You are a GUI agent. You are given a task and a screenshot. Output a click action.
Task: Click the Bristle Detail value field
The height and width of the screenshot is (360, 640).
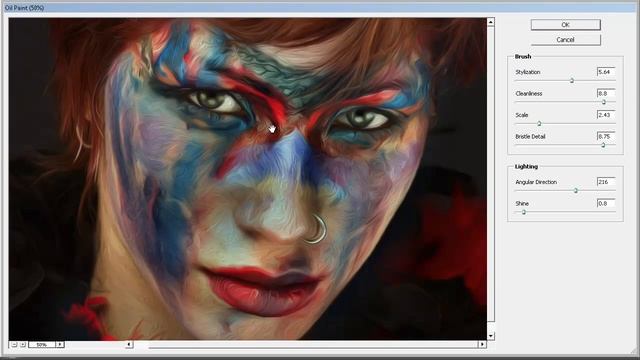pos(606,136)
